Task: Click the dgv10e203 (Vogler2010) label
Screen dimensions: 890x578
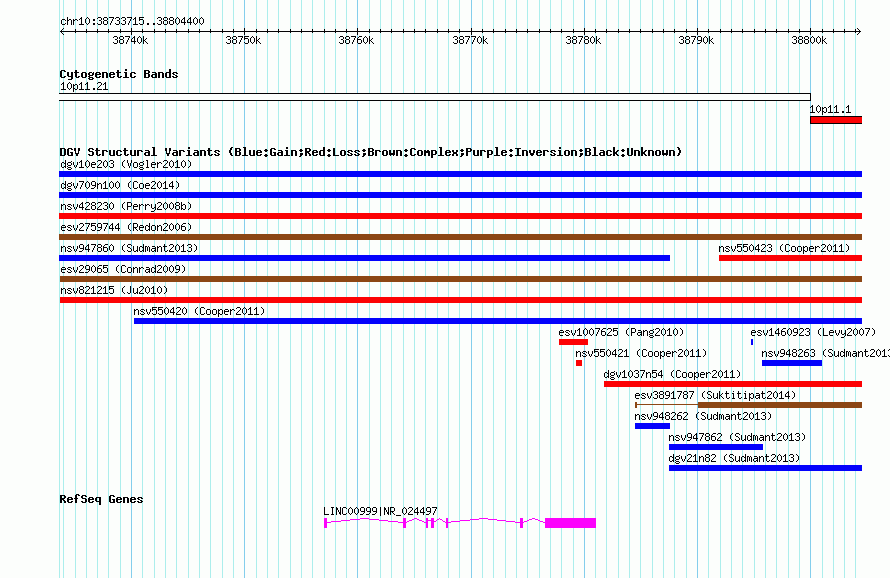Action: click(x=126, y=164)
